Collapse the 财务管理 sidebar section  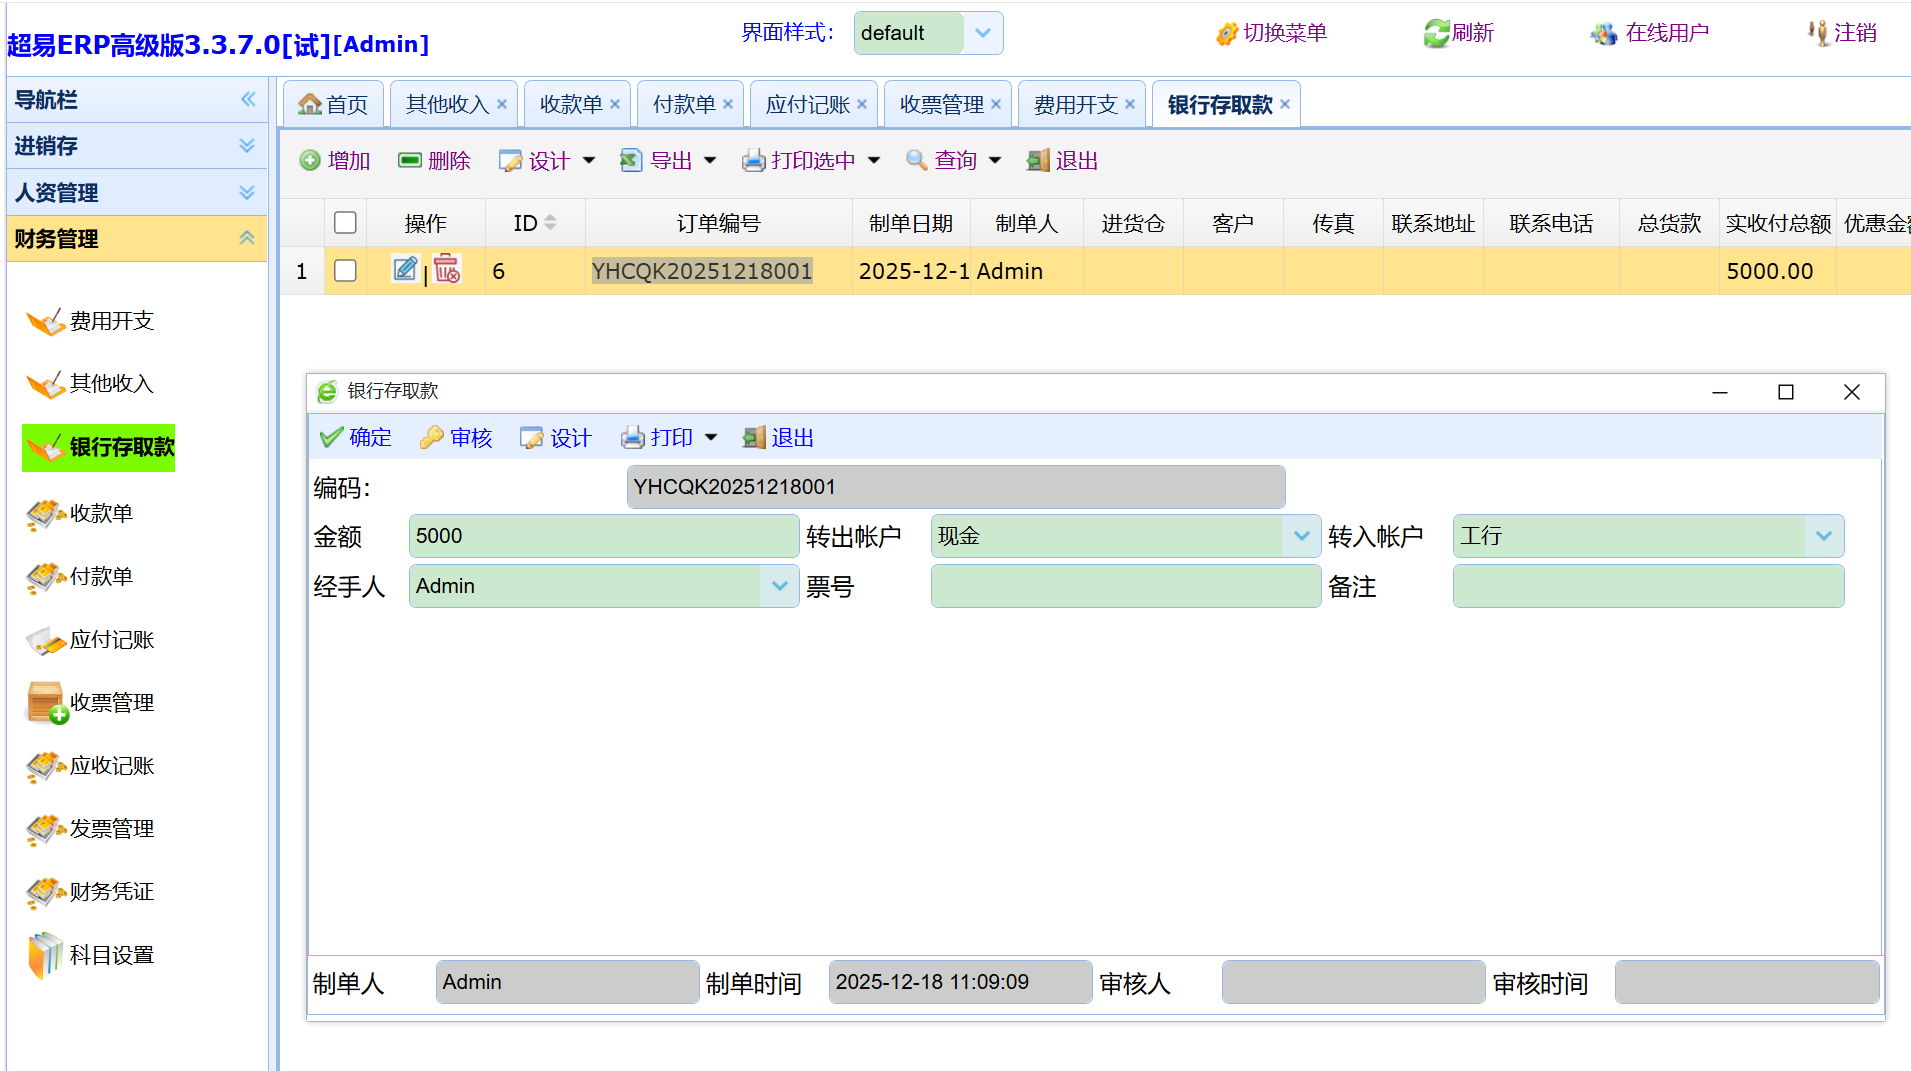(247, 238)
